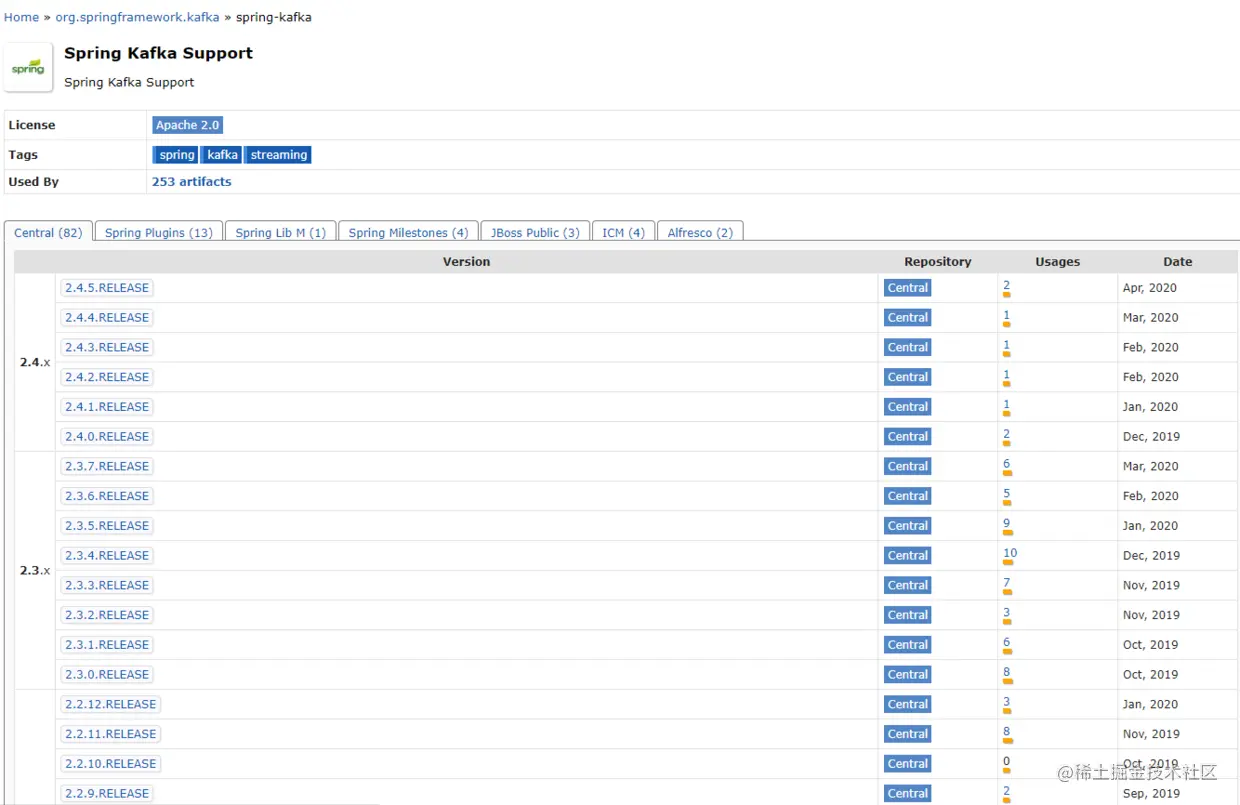The width and height of the screenshot is (1240, 805).
Task: Open version 2.3.7.RELEASE
Action: [107, 466]
